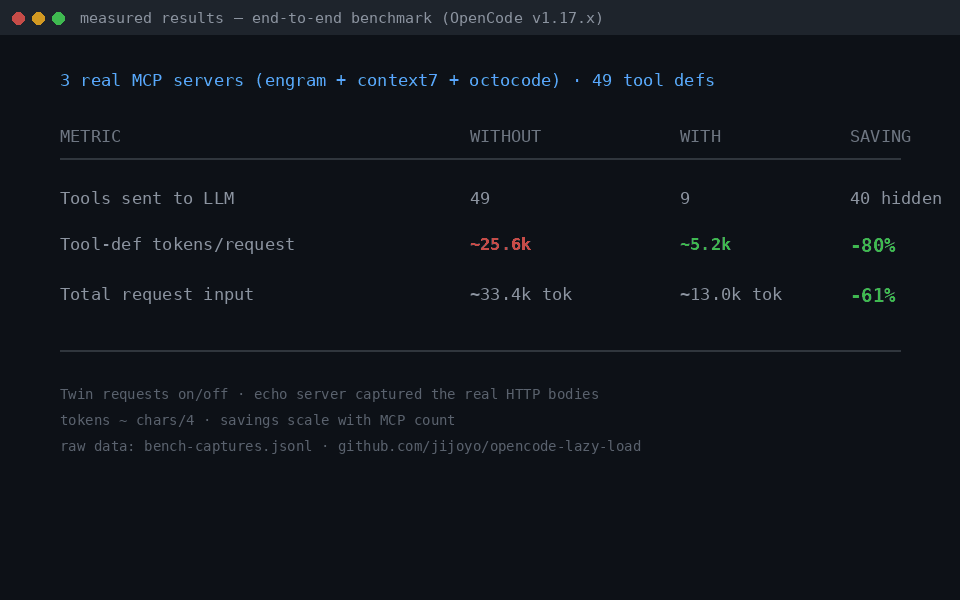Click 'raw data: bench-captures.jsonl' text
Image resolution: width=960 pixels, height=600 pixels.
pos(186,446)
